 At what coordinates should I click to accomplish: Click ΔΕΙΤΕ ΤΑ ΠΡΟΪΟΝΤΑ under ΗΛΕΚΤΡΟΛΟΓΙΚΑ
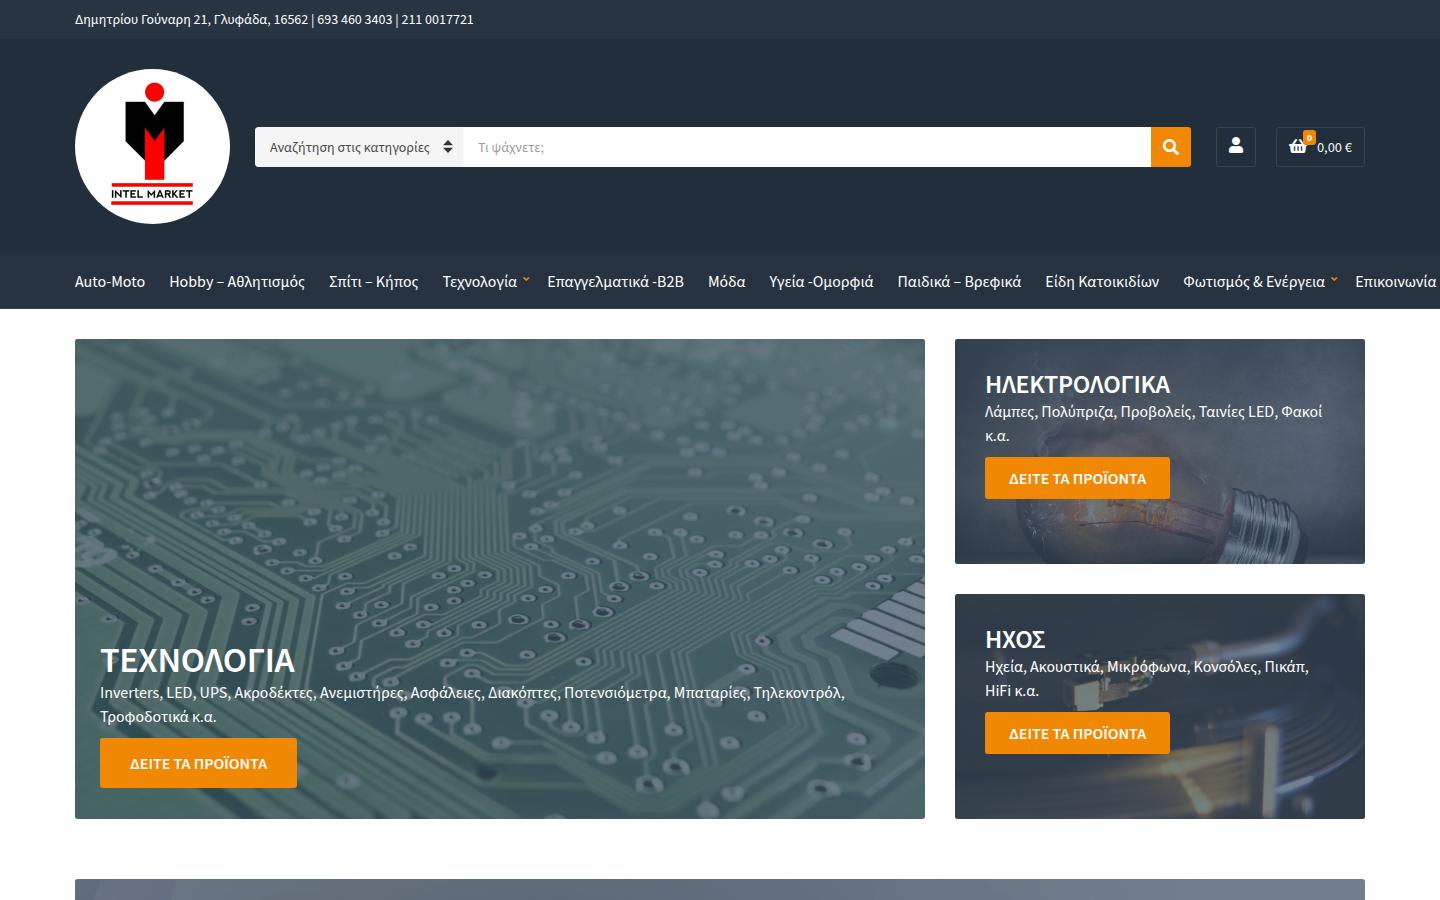(1077, 478)
